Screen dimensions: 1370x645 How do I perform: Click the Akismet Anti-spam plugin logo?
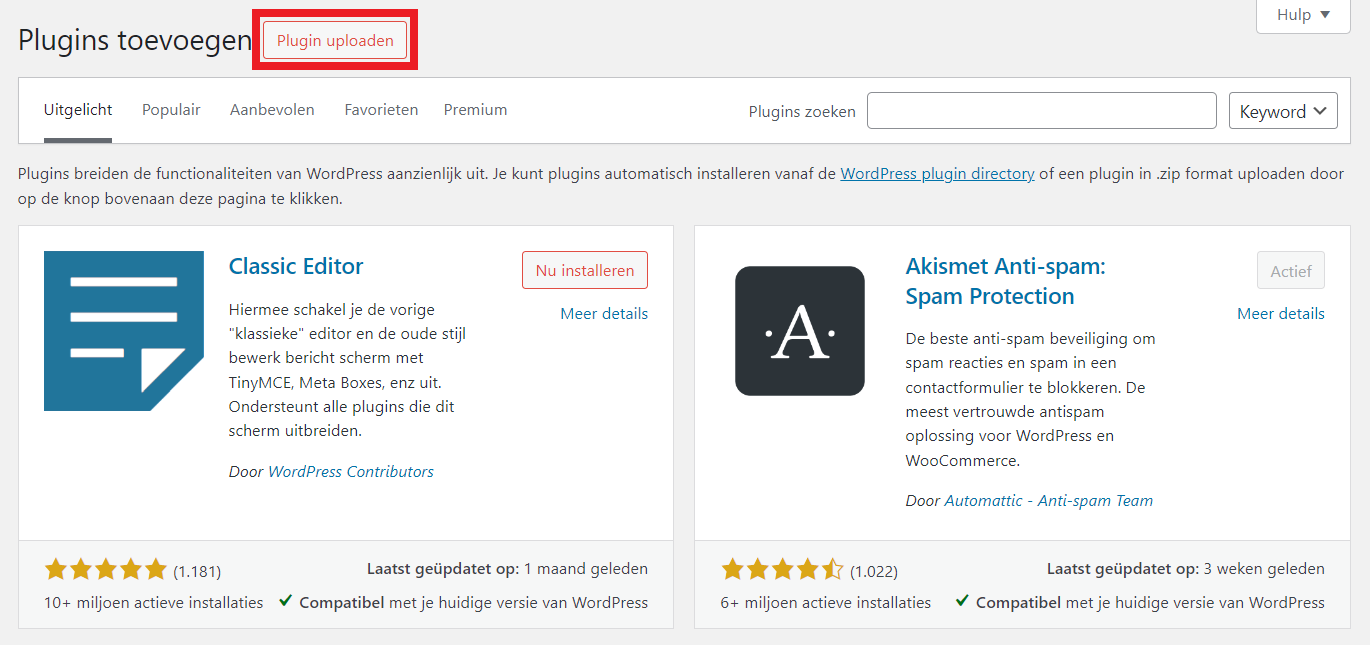799,331
